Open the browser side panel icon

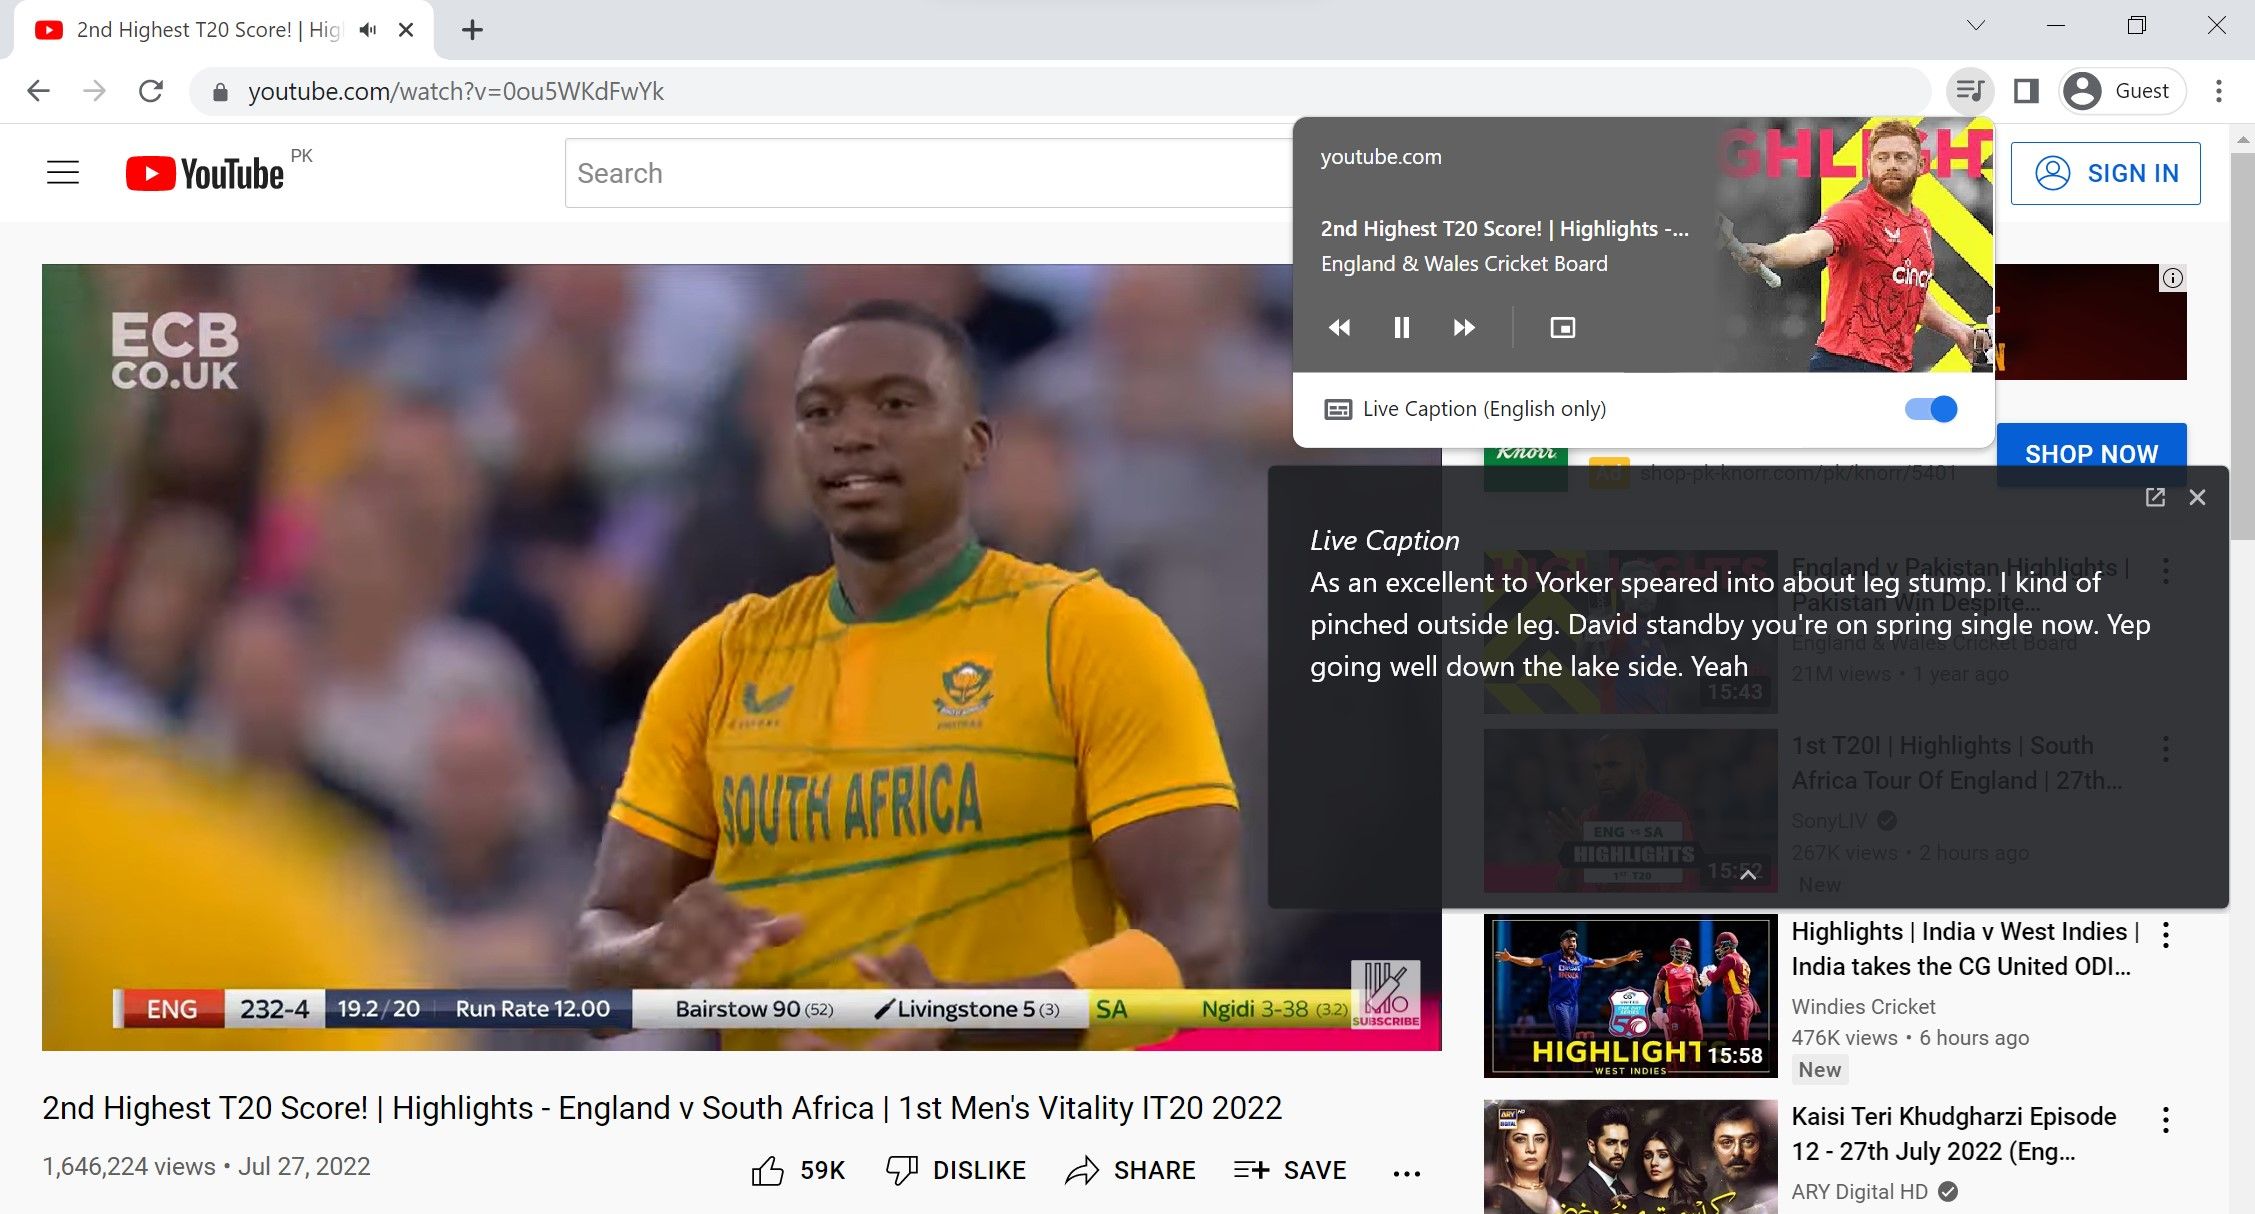tap(2026, 91)
